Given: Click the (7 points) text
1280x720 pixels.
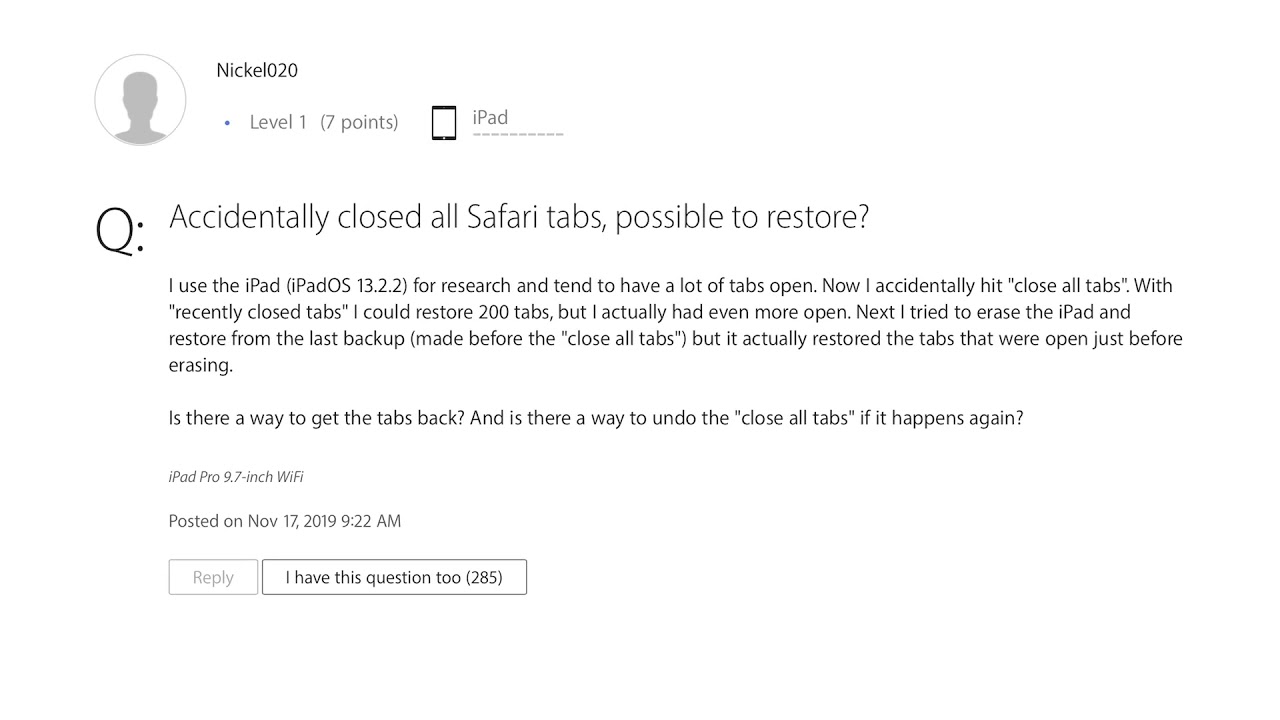Looking at the screenshot, I should coord(359,122).
